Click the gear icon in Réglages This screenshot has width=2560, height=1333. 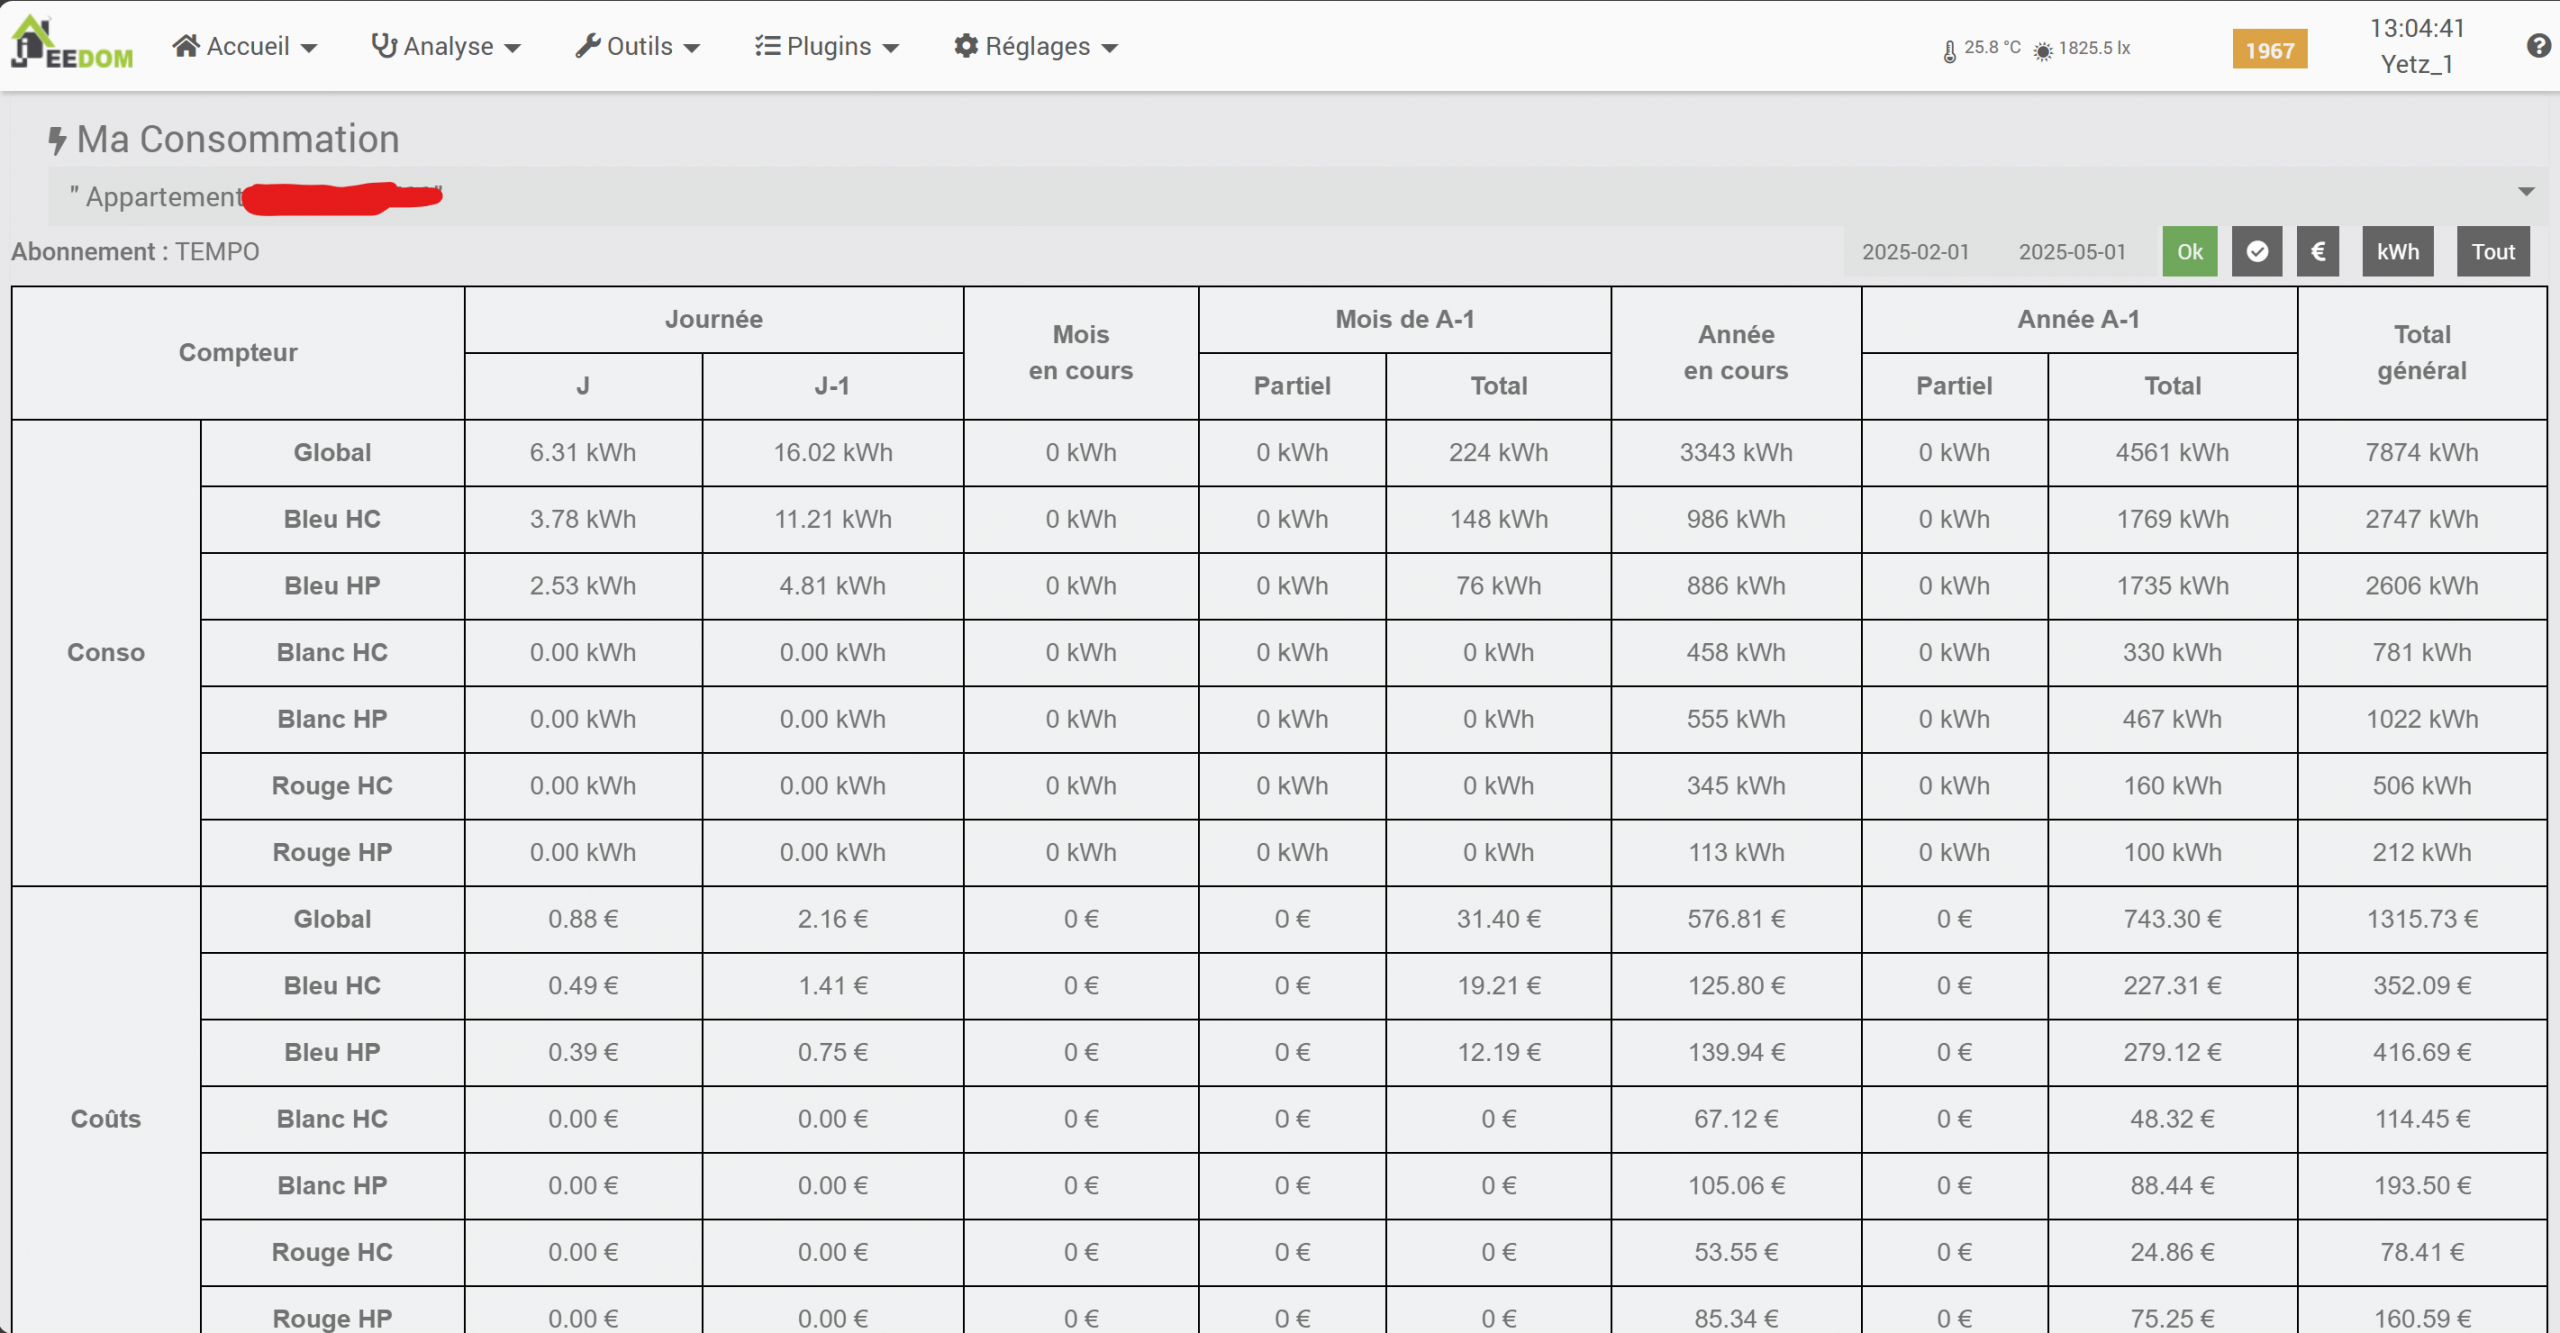[x=965, y=46]
